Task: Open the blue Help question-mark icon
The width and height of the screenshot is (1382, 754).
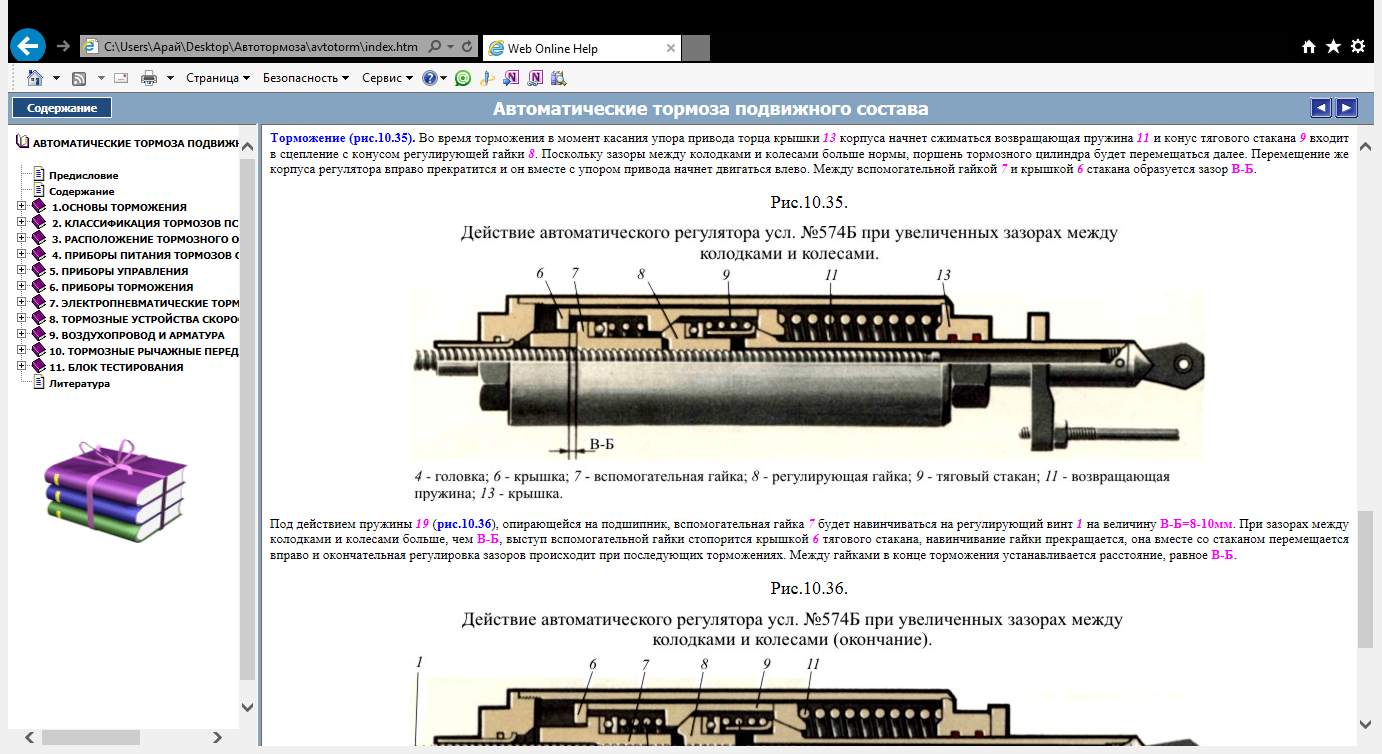Action: pos(429,78)
